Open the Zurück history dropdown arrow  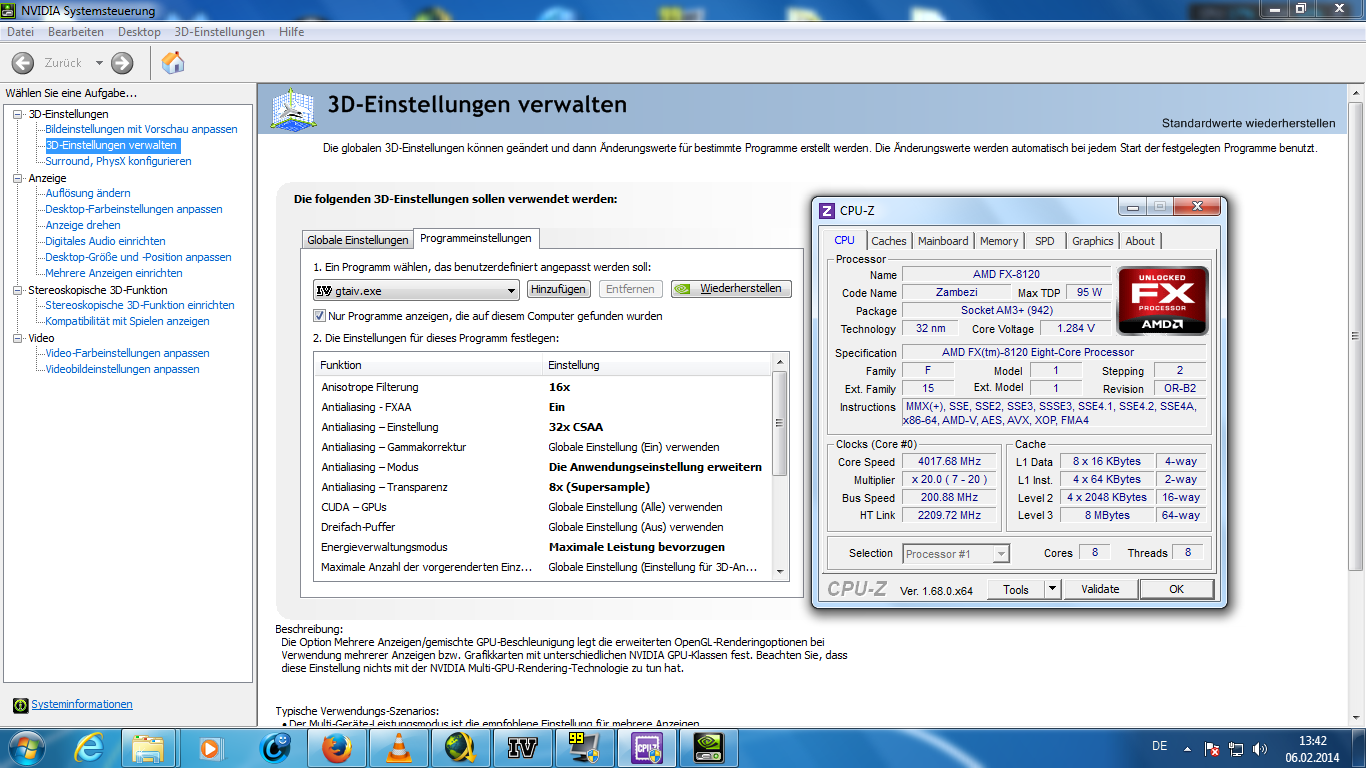point(99,63)
